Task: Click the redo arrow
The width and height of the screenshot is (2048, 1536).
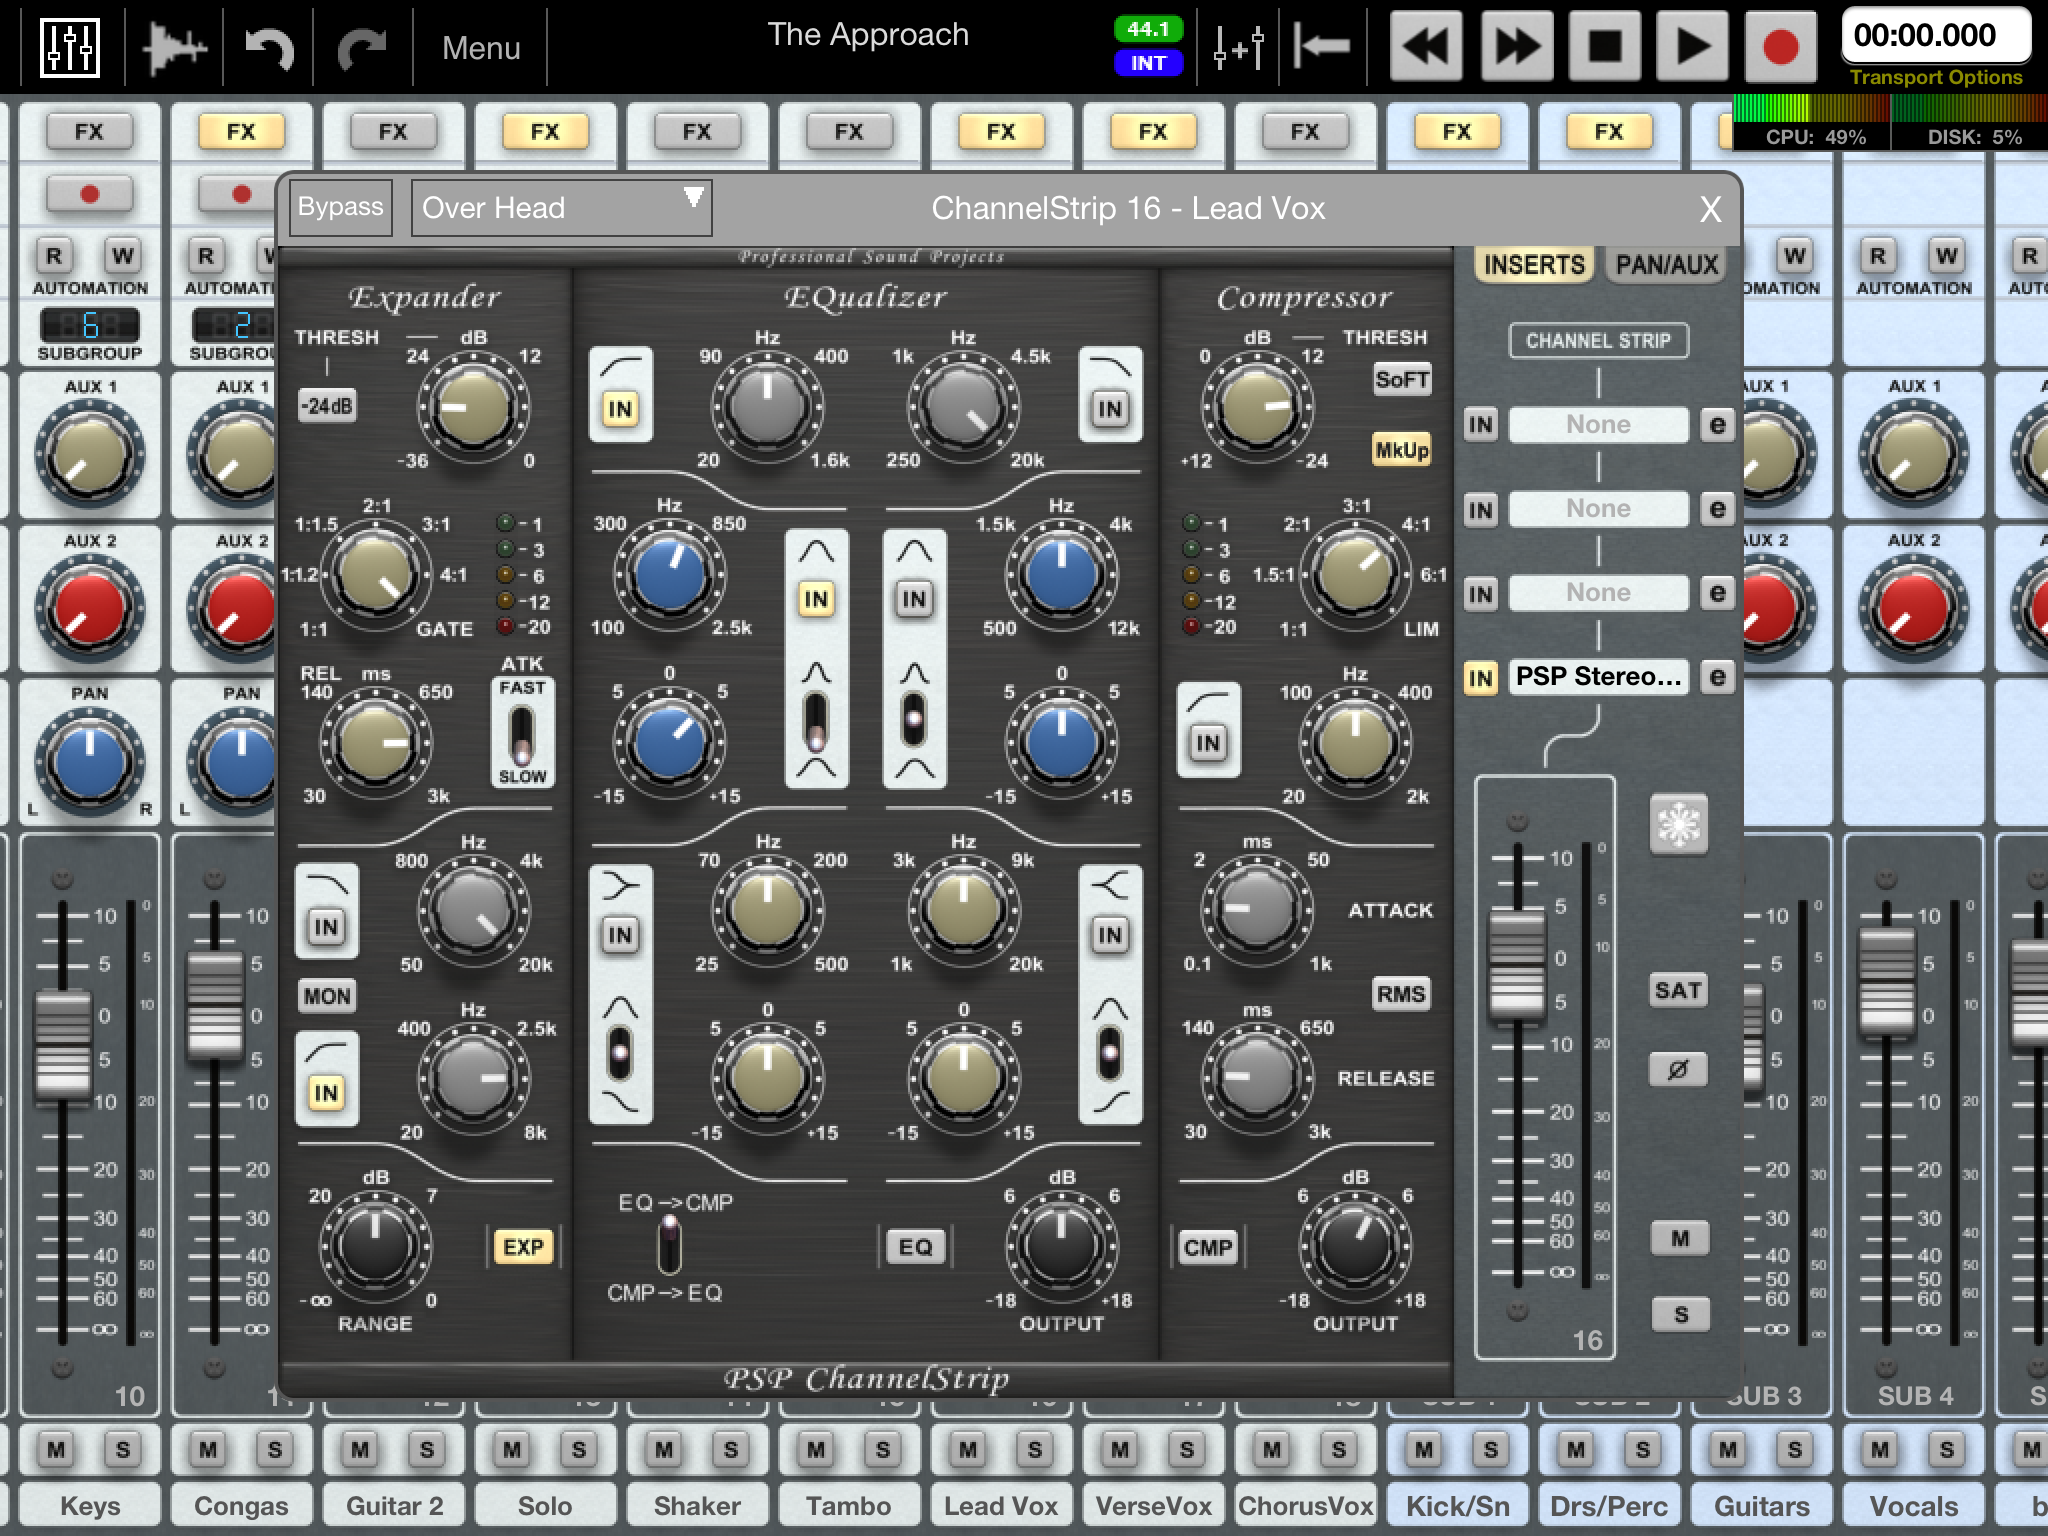Action: [361, 47]
